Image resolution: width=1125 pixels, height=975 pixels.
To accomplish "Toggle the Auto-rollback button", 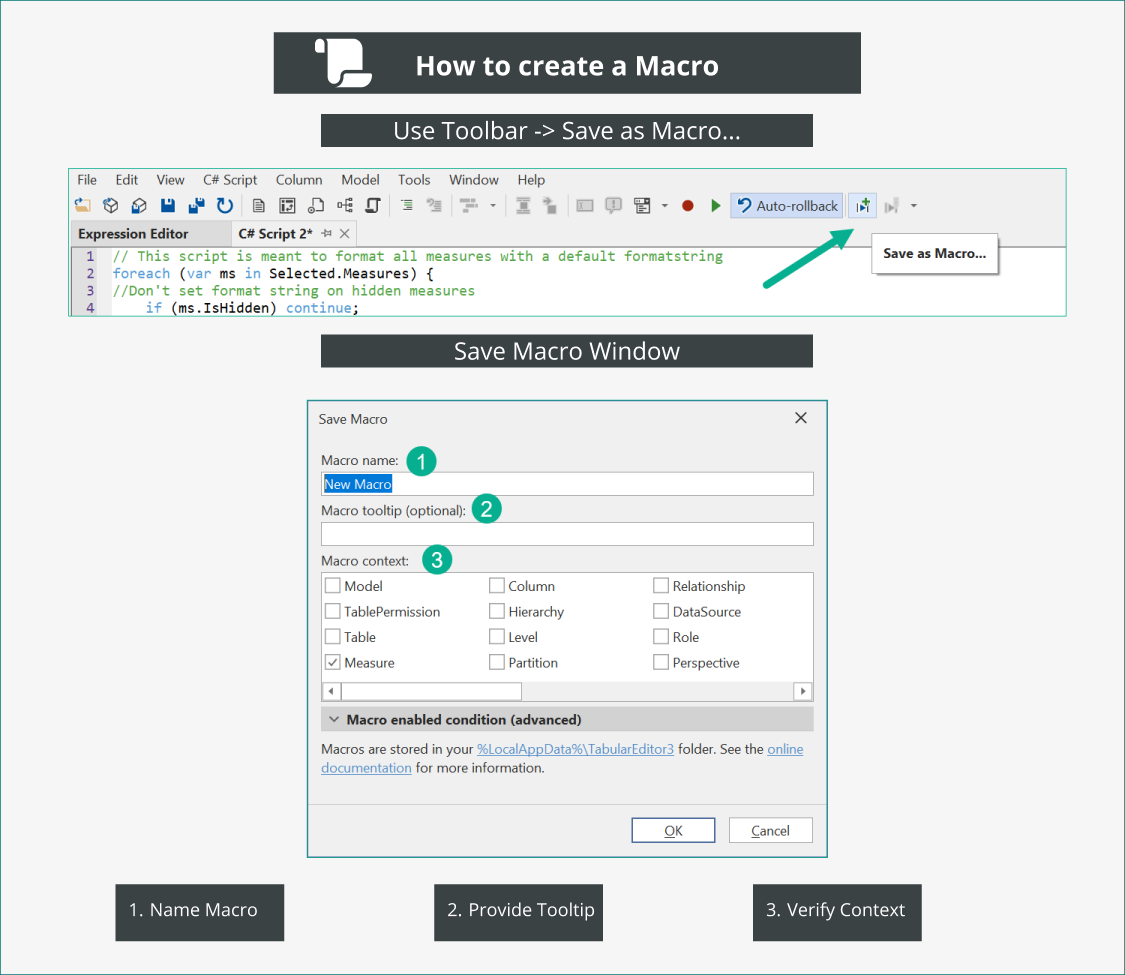I will pyautogui.click(x=787, y=205).
